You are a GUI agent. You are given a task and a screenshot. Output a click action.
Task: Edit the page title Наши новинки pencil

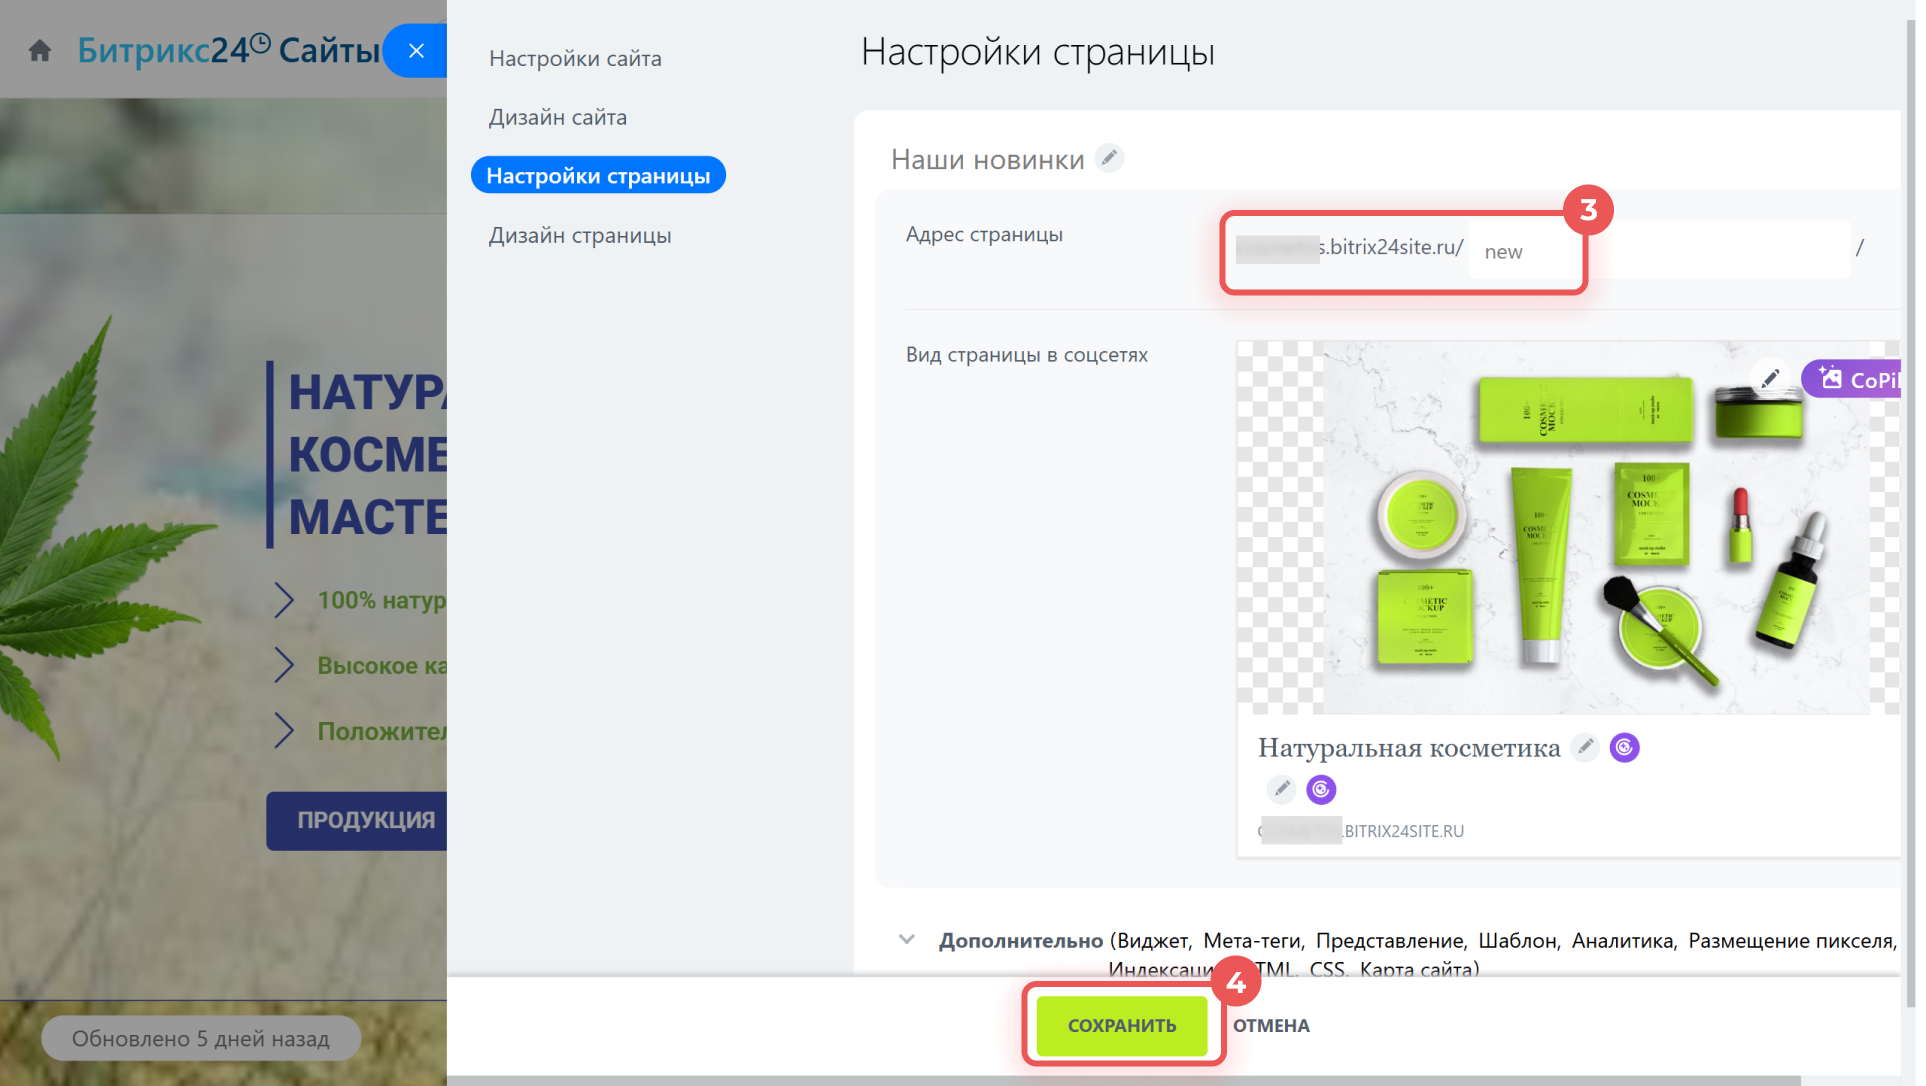click(1109, 158)
